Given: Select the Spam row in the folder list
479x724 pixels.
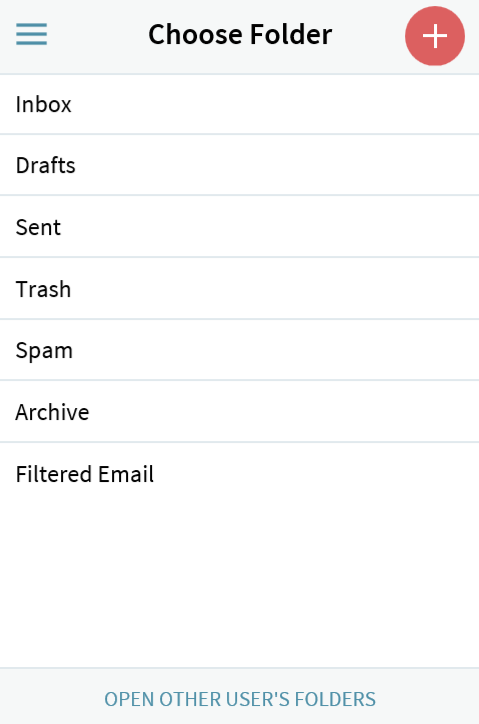Looking at the screenshot, I should pyautogui.click(x=239, y=350).
